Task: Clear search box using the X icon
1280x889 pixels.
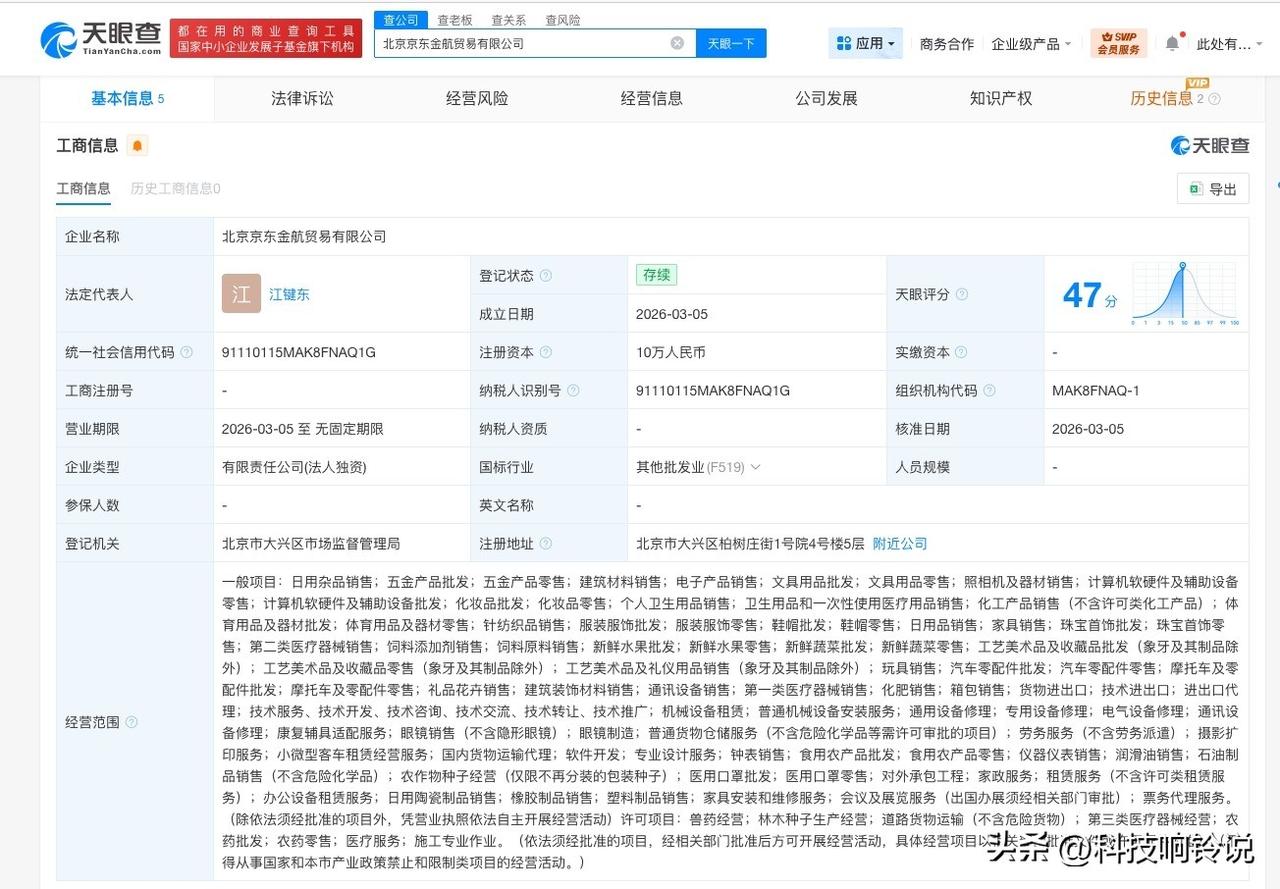Action: (677, 43)
